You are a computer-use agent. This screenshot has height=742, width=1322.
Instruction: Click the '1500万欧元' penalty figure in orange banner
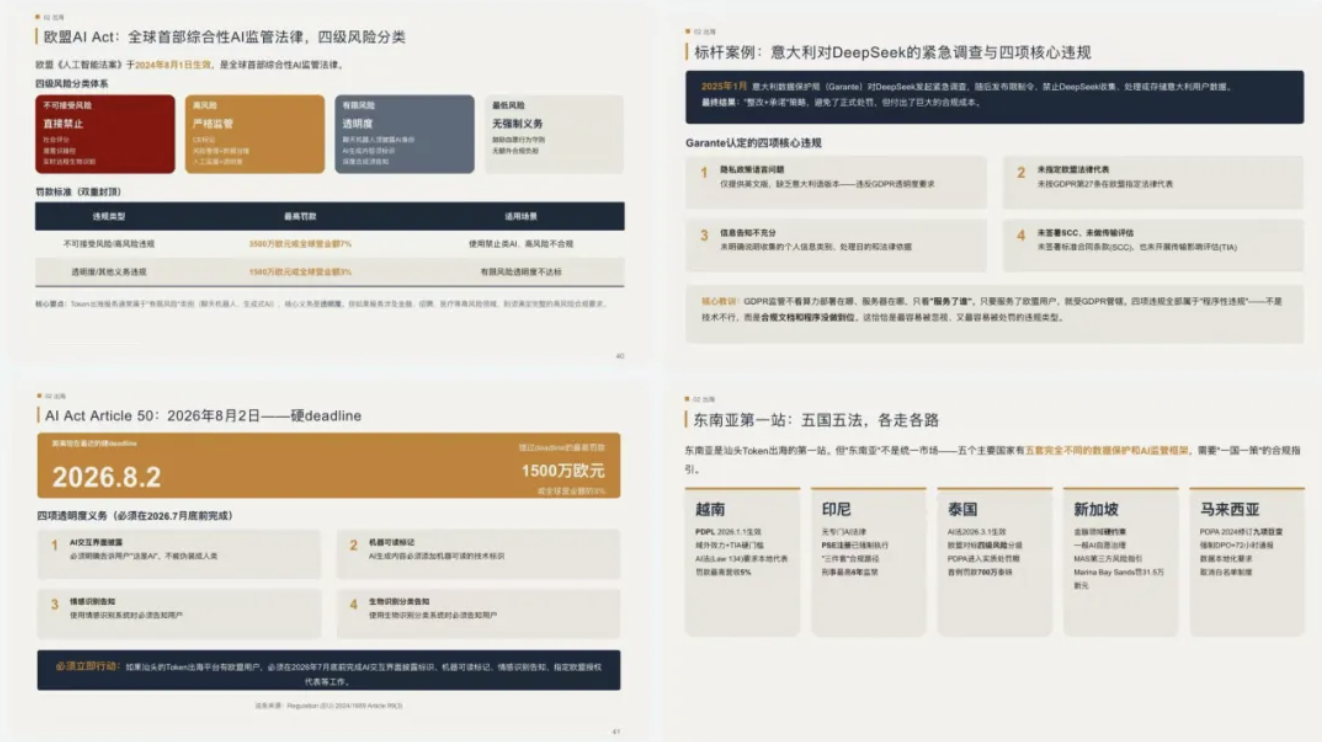(x=563, y=470)
